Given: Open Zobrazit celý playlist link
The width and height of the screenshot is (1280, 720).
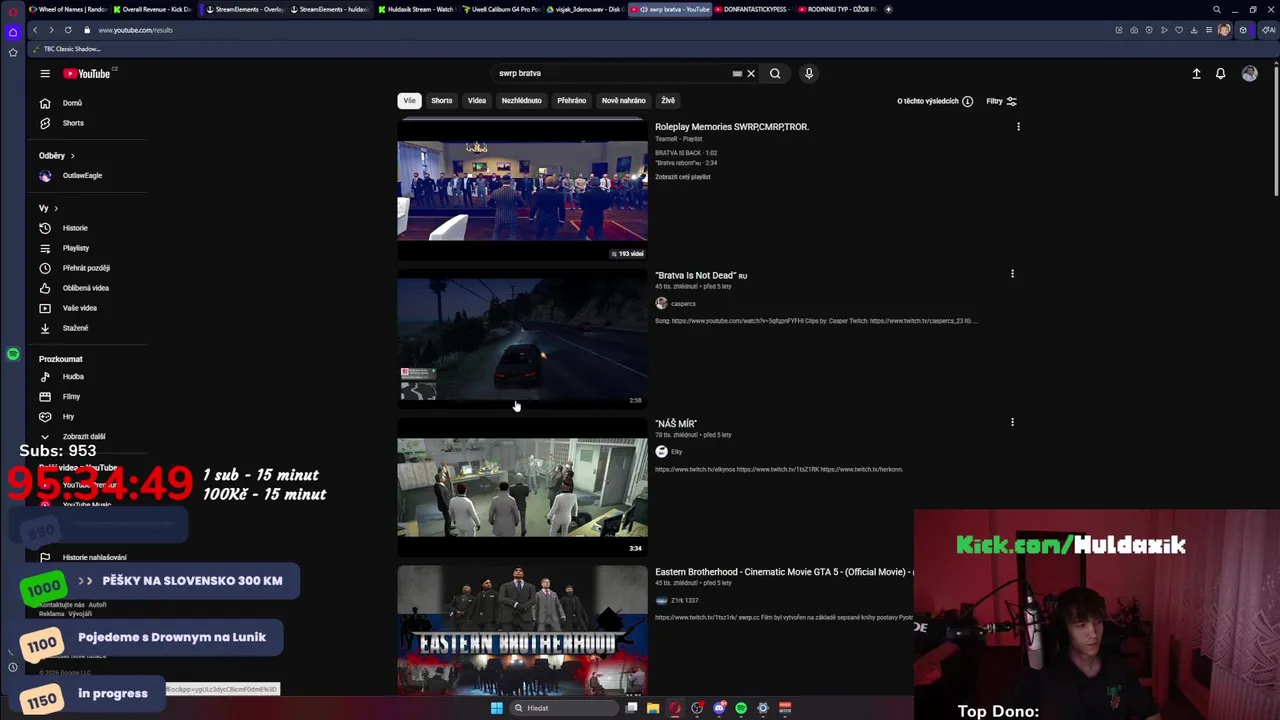Looking at the screenshot, I should pos(683,177).
